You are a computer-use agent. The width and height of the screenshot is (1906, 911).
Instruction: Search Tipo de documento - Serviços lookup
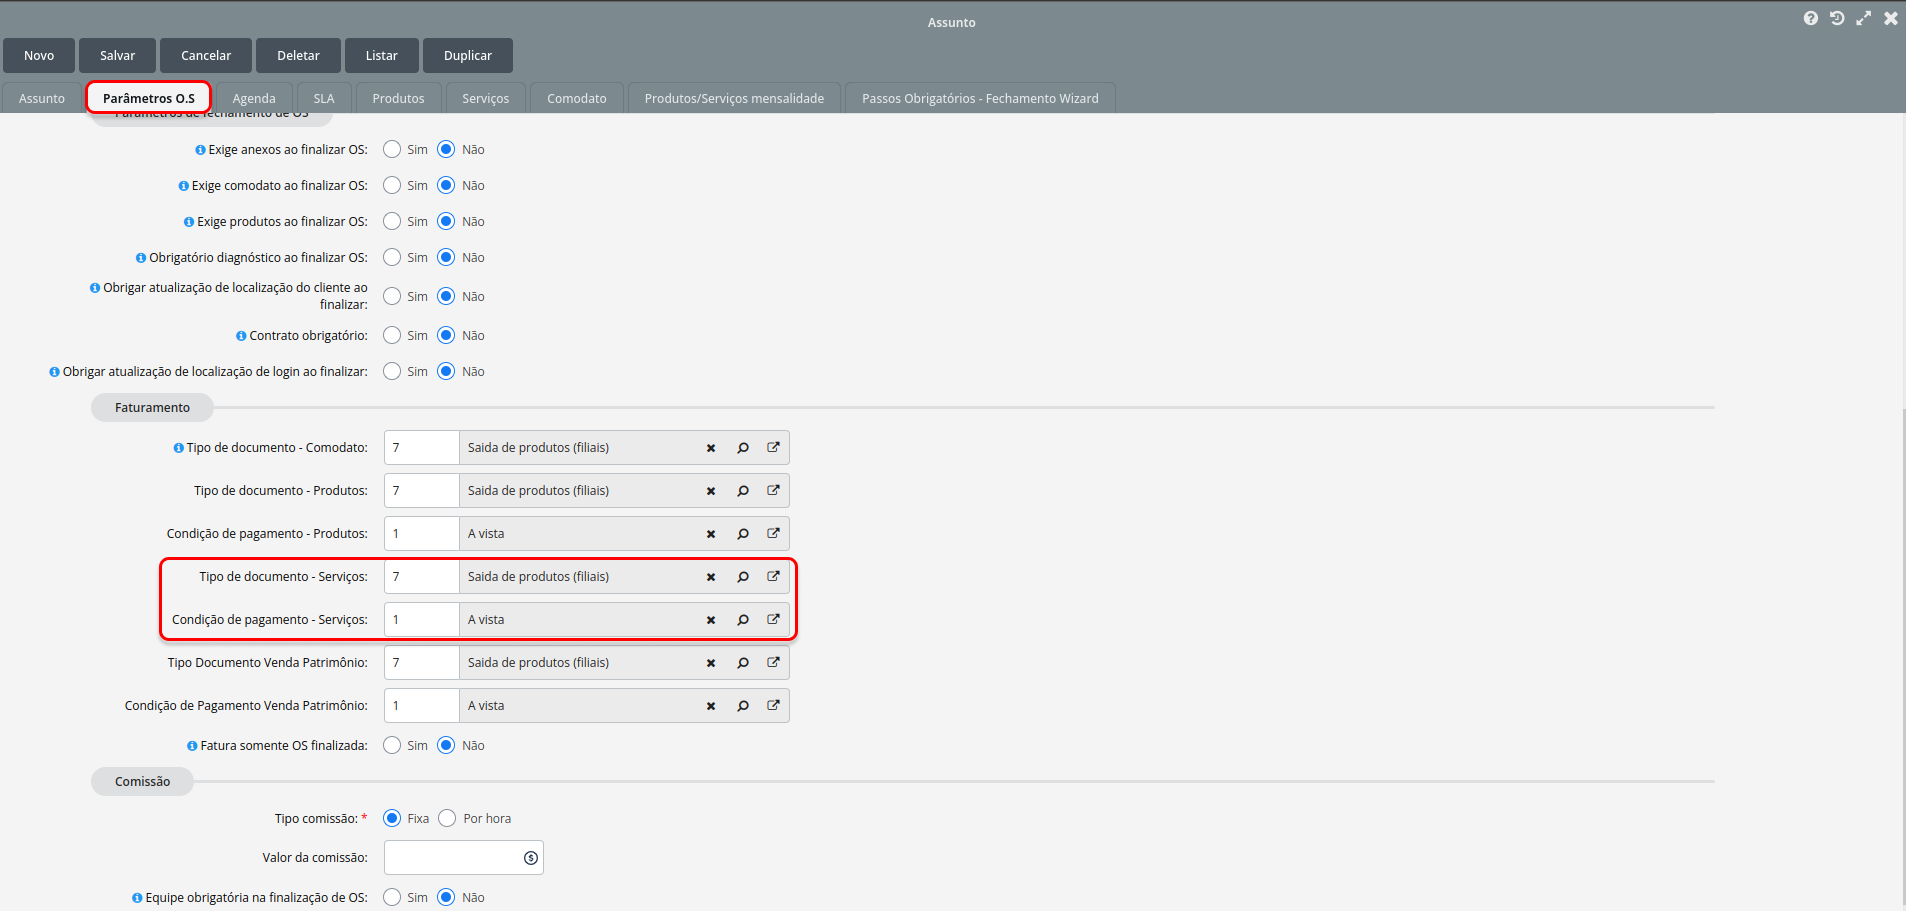743,577
